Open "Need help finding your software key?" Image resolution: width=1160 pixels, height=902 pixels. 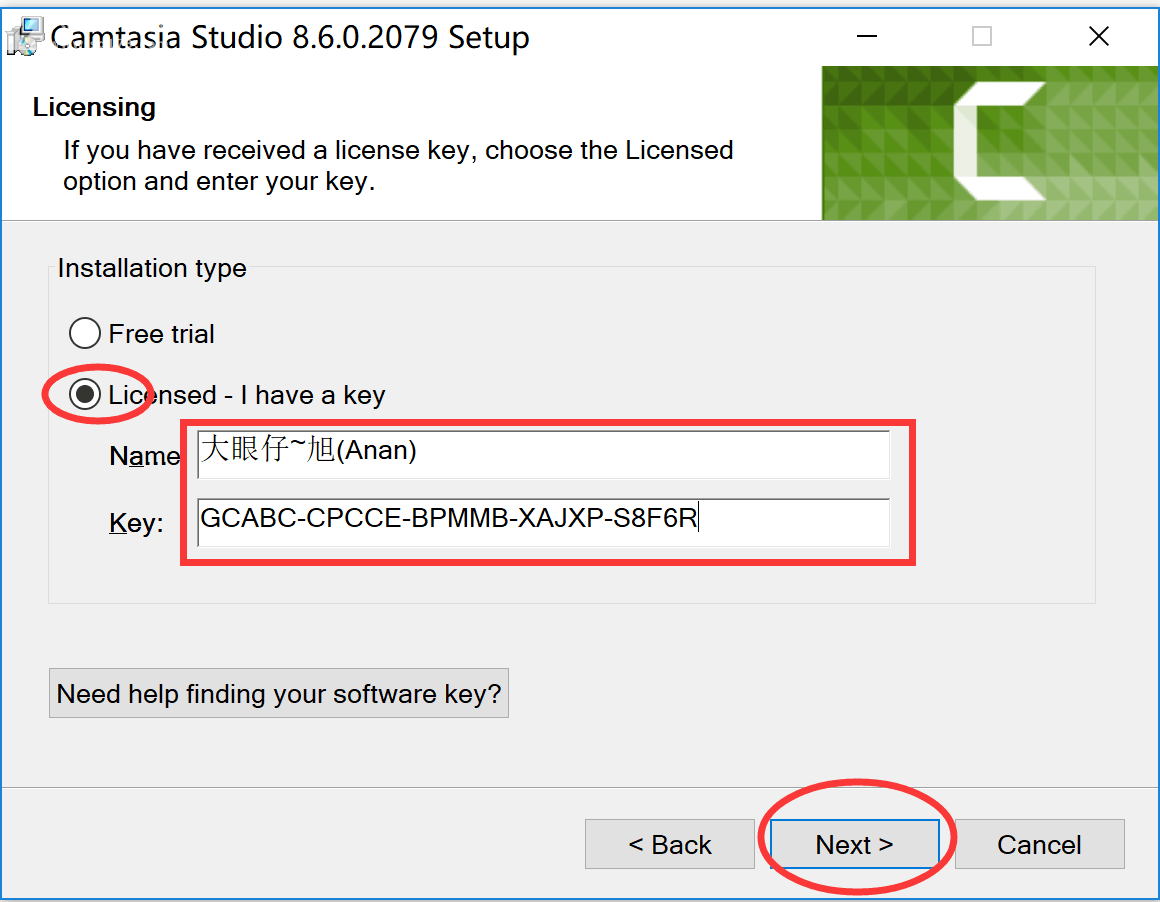click(279, 694)
